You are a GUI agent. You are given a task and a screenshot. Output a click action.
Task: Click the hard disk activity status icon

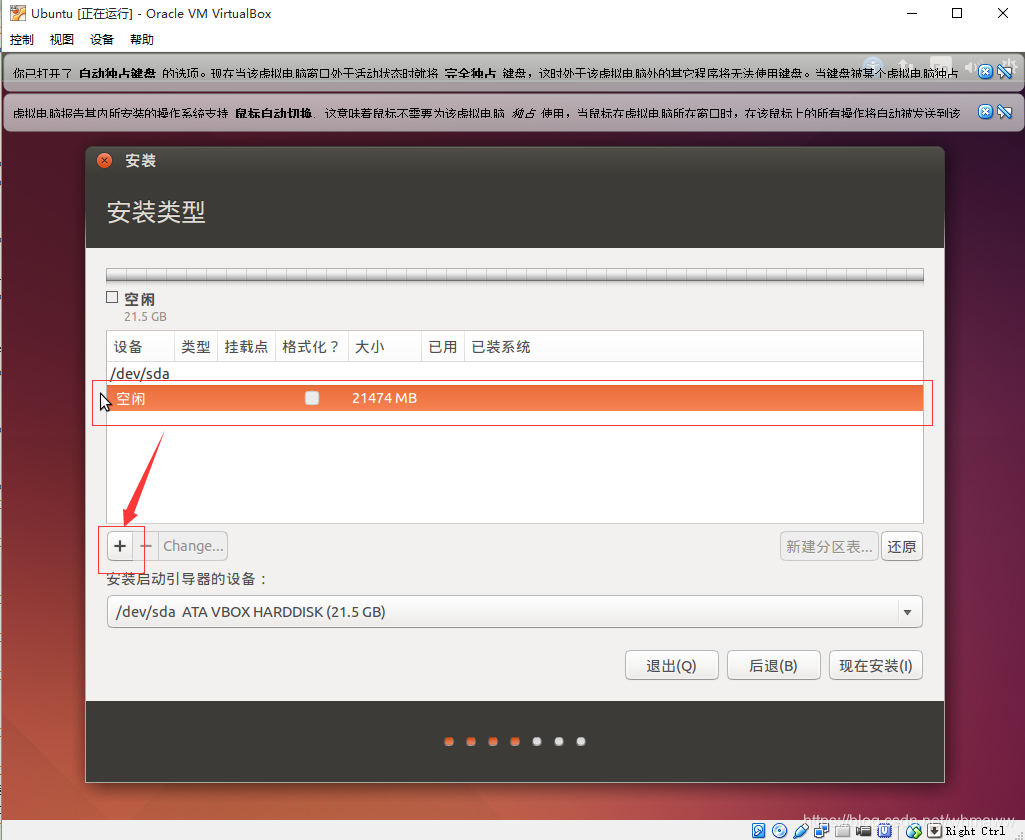(x=758, y=830)
